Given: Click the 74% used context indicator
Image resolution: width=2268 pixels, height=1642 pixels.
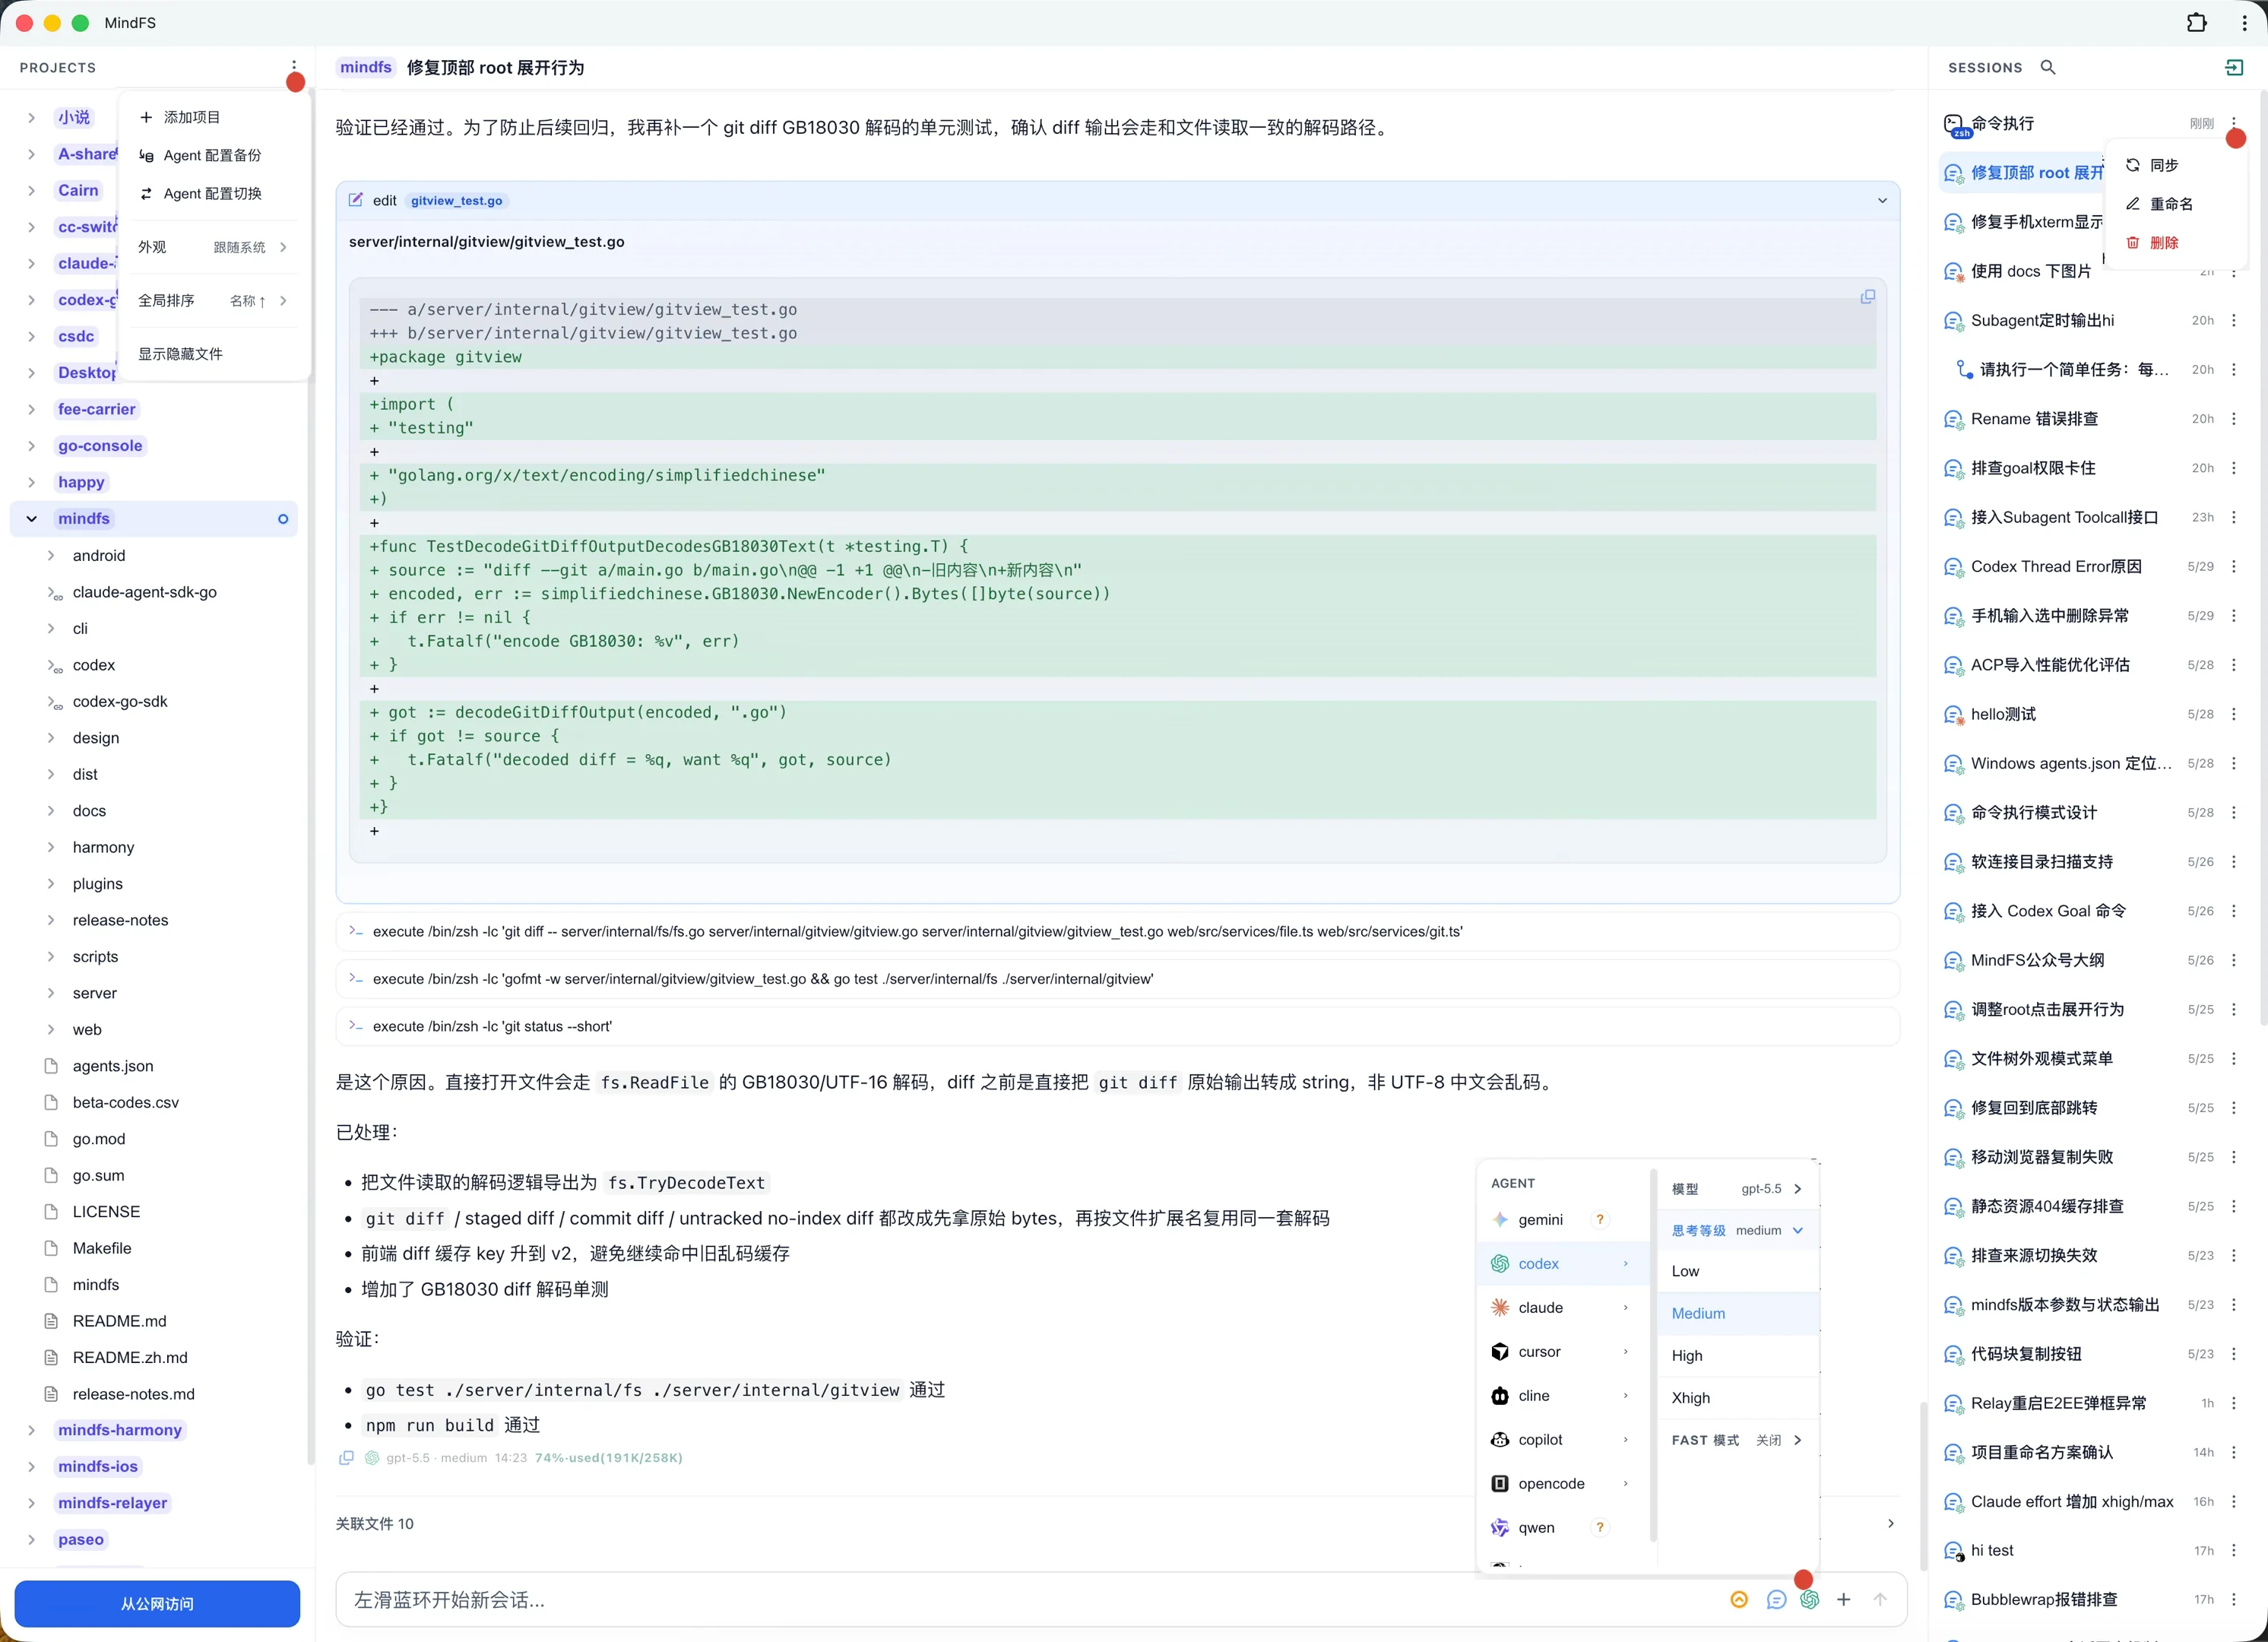Looking at the screenshot, I should (608, 1457).
